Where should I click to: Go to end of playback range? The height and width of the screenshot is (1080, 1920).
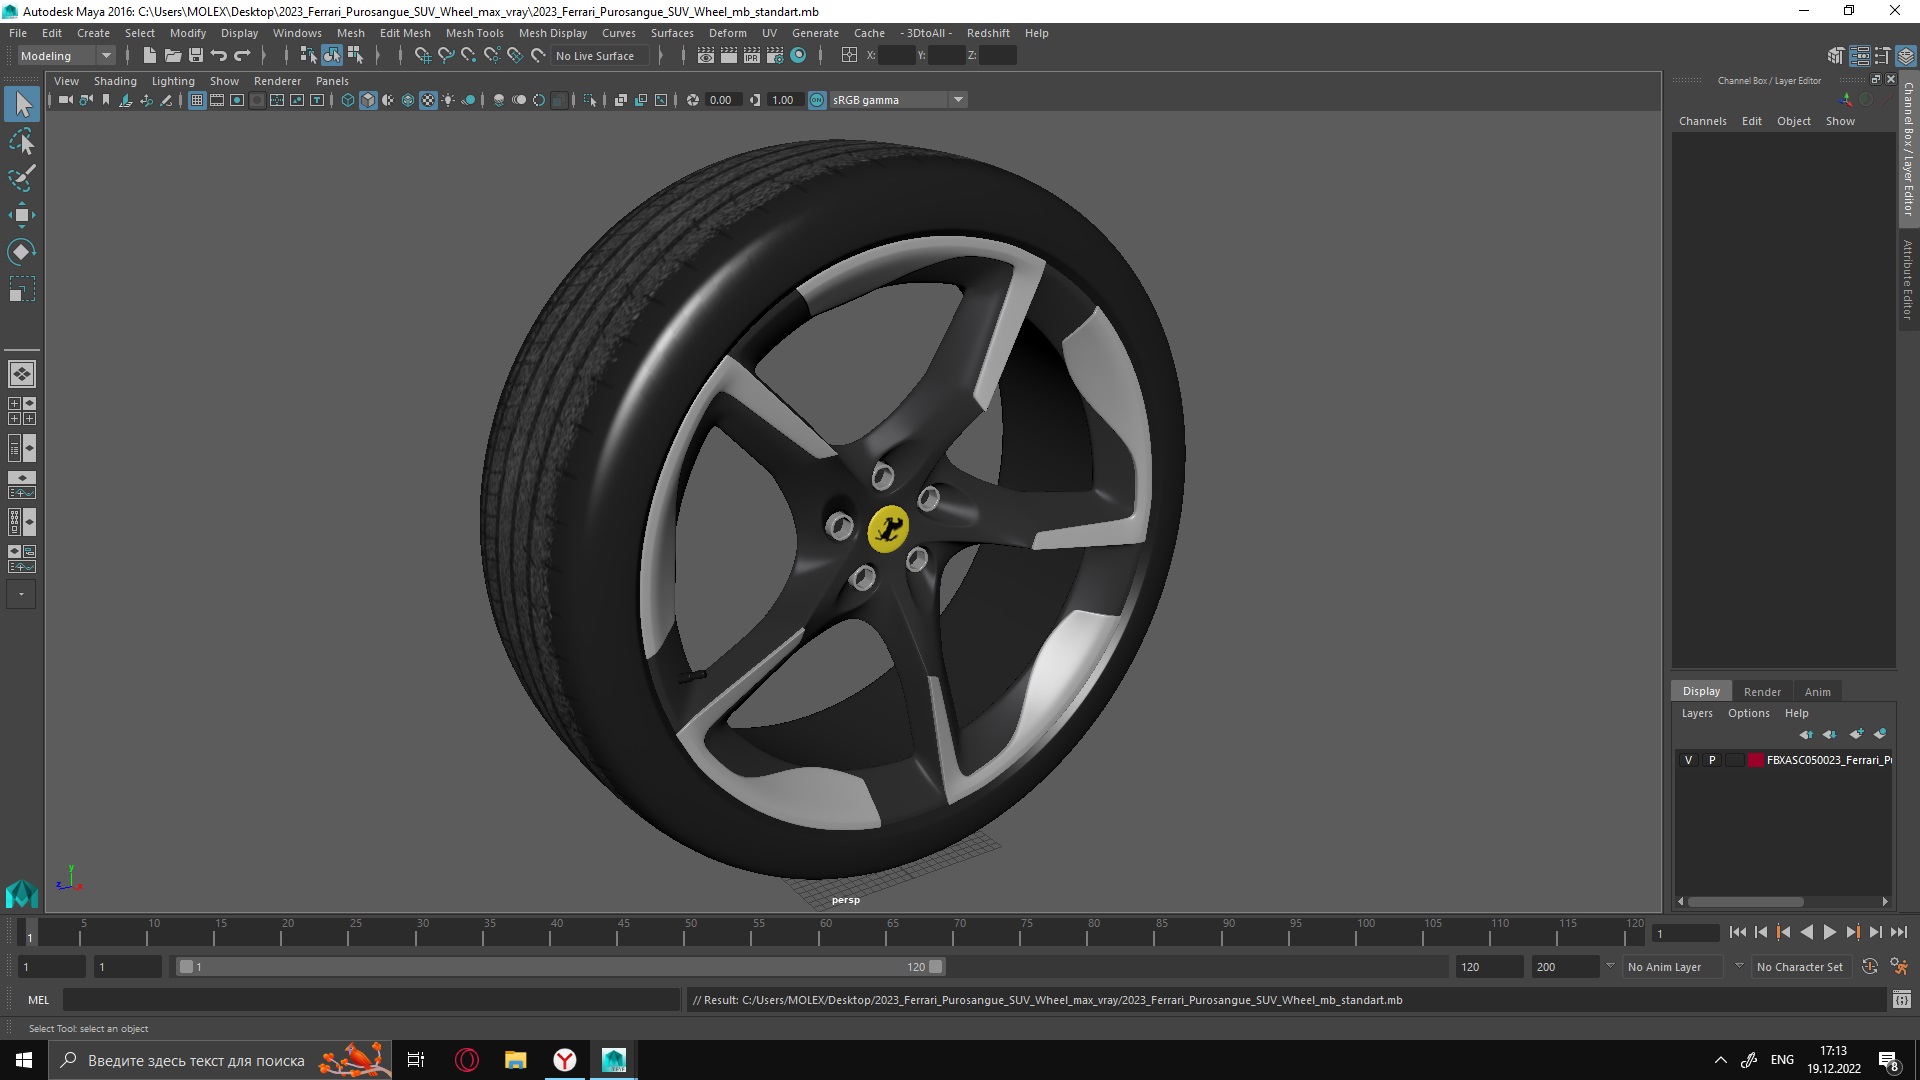pyautogui.click(x=1899, y=932)
